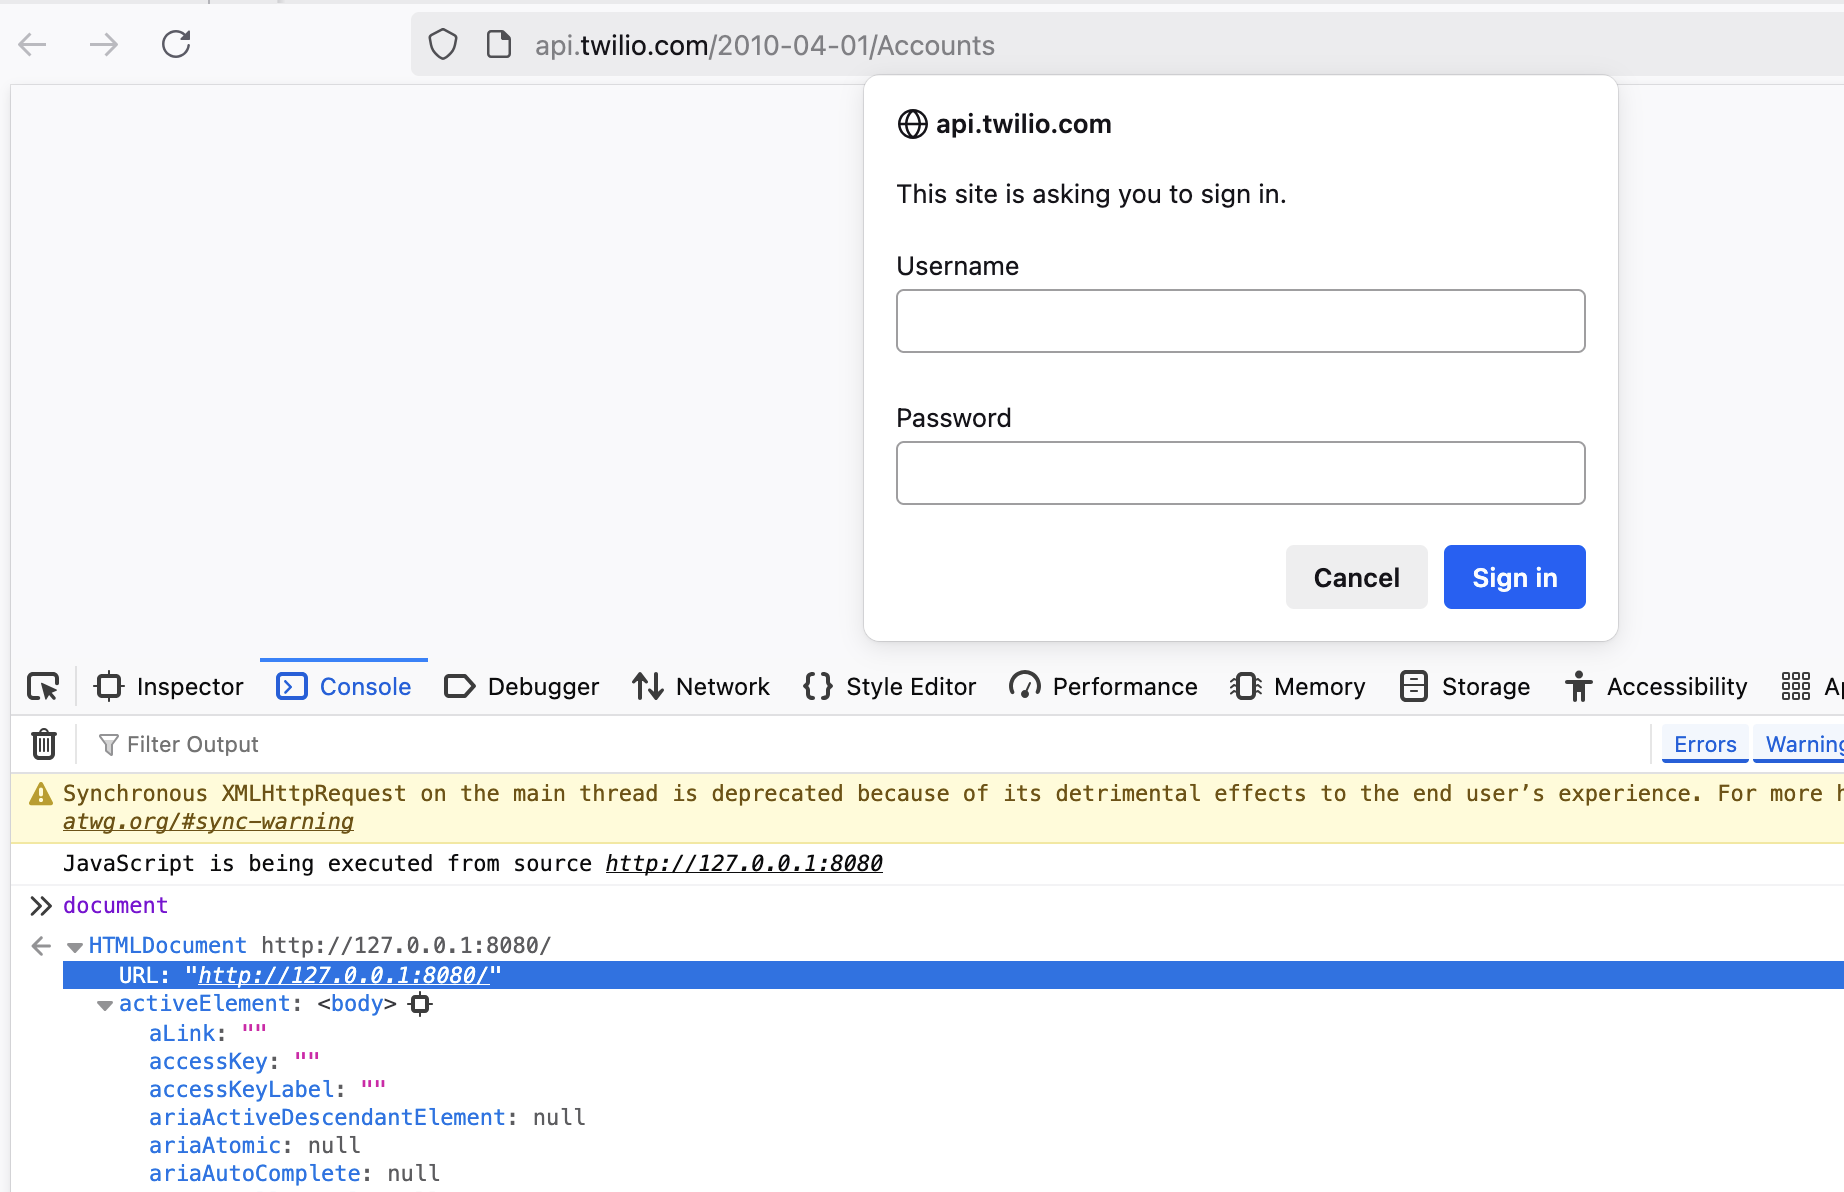Toggle the Errors log filter
The height and width of the screenshot is (1192, 1844).
[1704, 744]
